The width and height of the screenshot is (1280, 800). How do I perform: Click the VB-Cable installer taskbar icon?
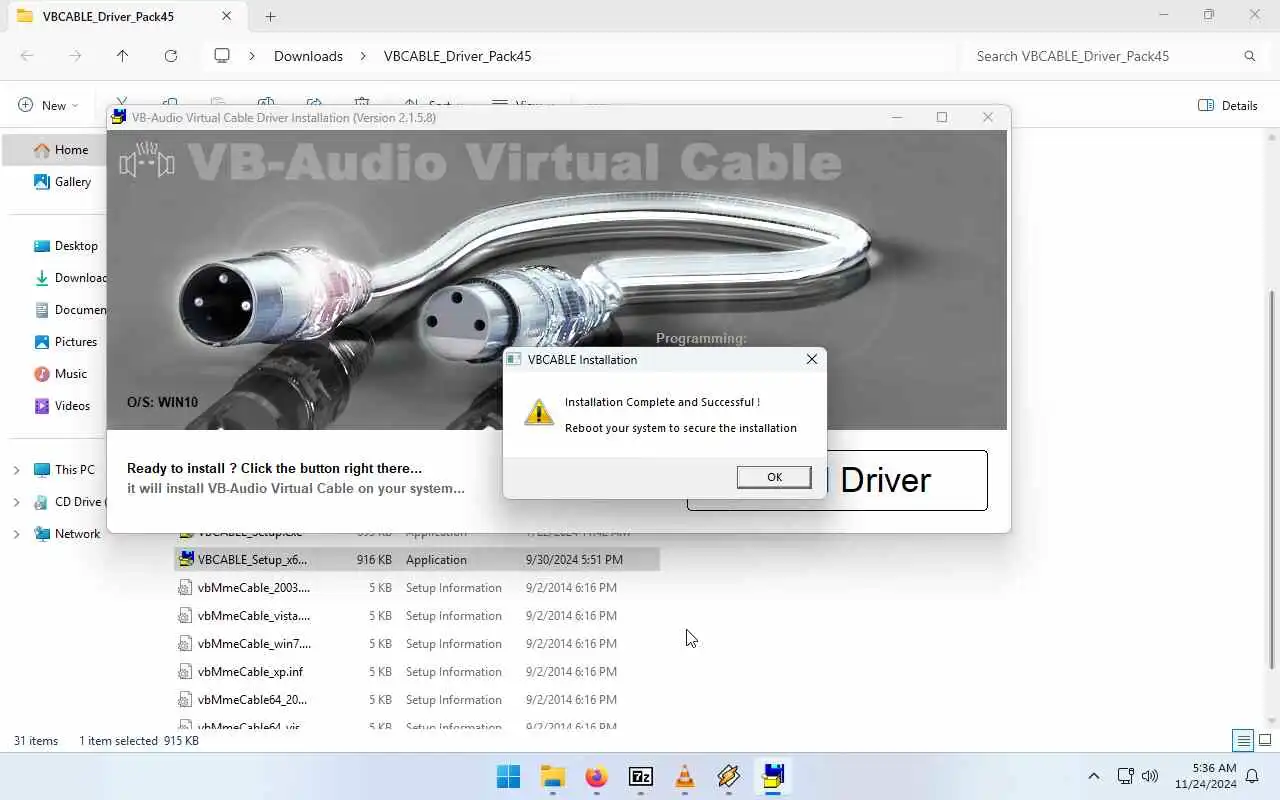click(773, 776)
